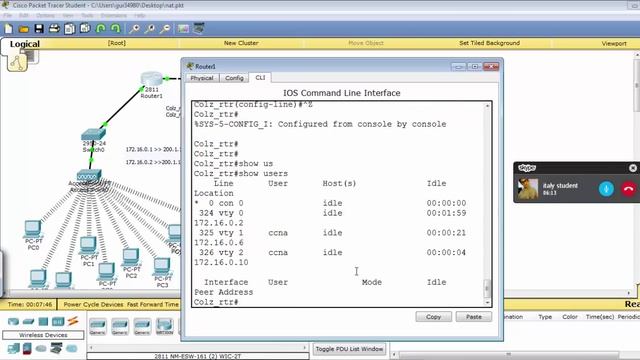640x360 pixels.
Task: Select the WAN Emulation cloud category
Action: tap(41, 349)
